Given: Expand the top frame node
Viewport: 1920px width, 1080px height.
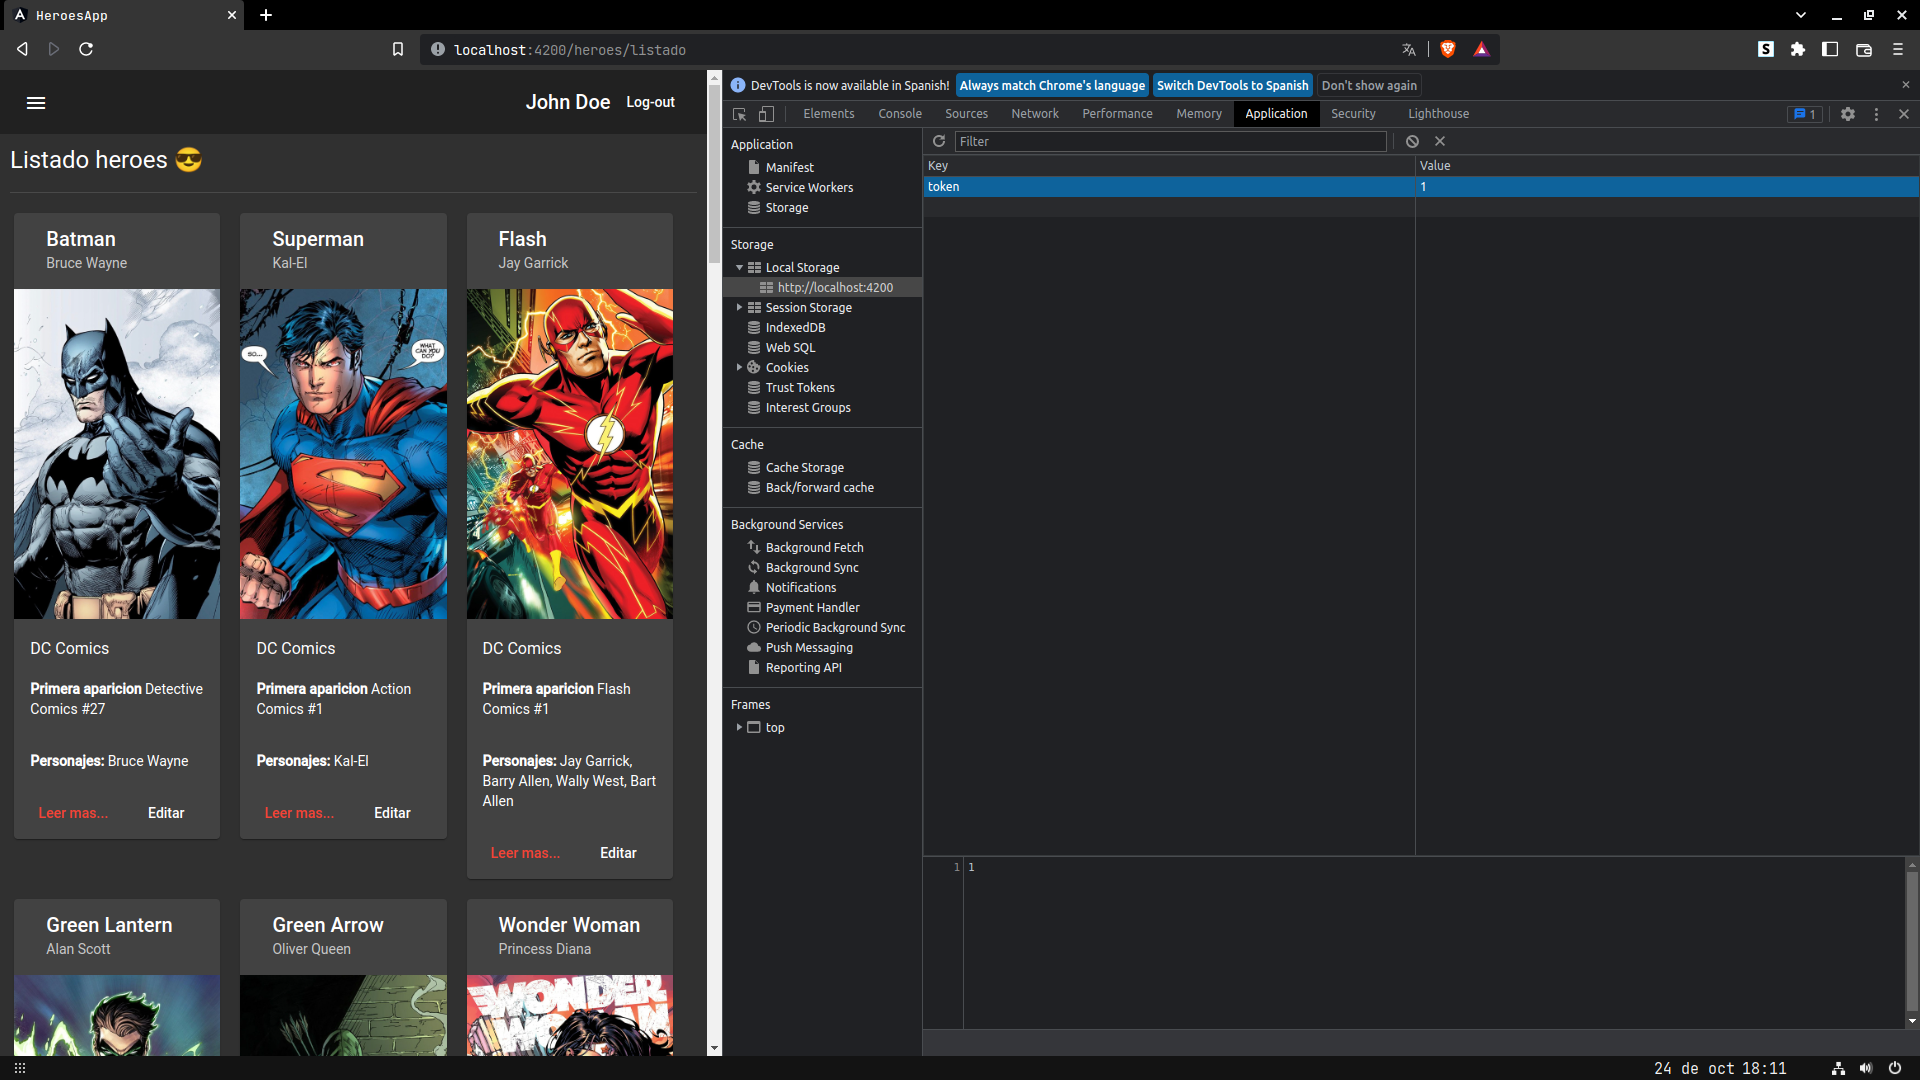Looking at the screenshot, I should pyautogui.click(x=739, y=727).
